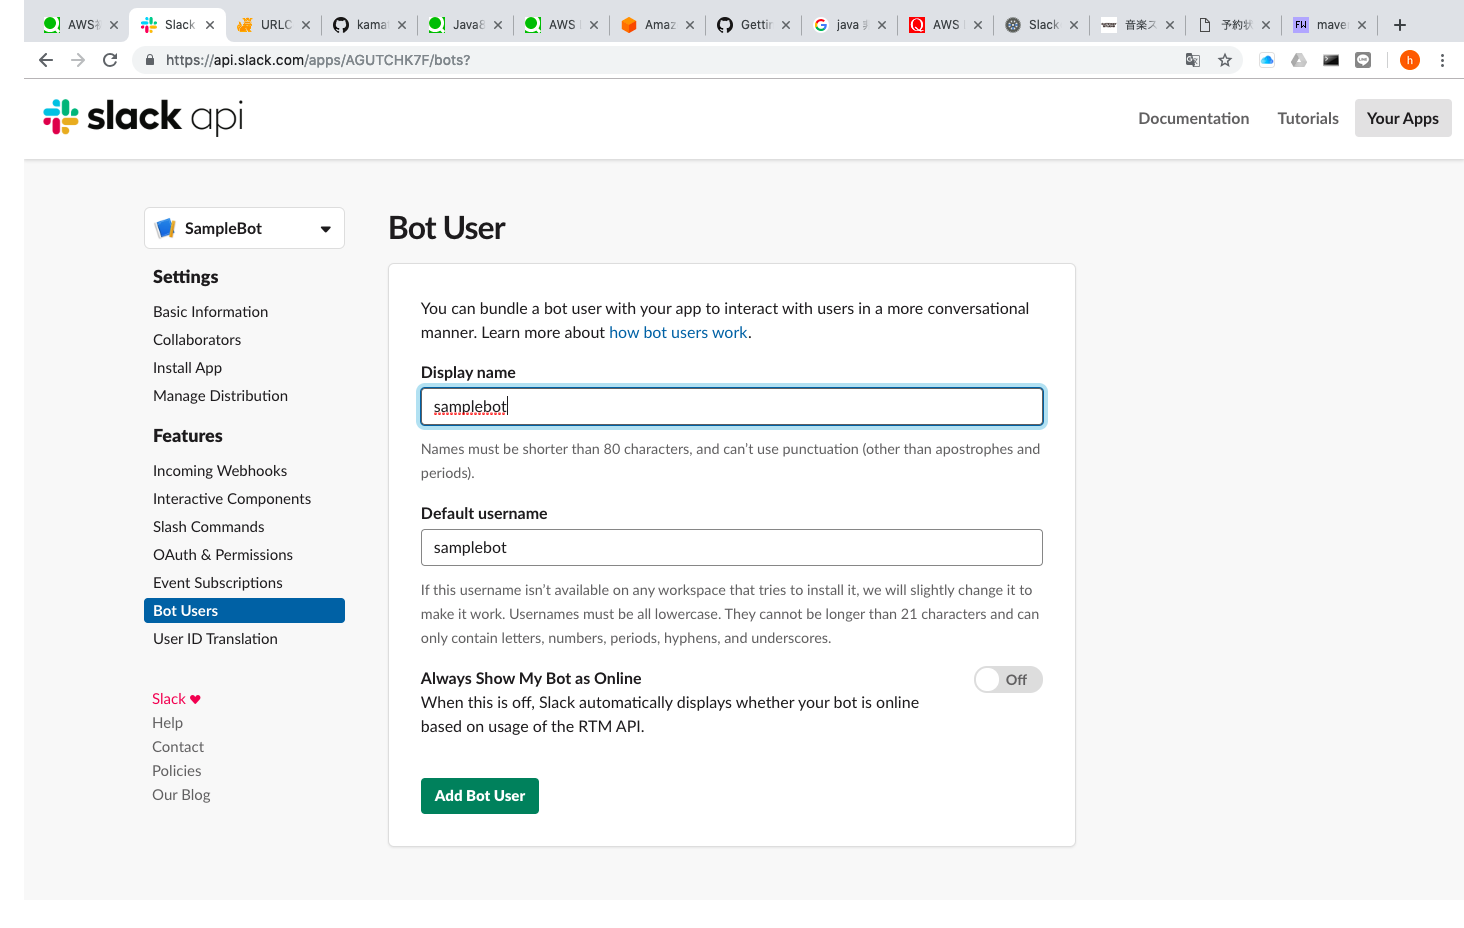Open the Chrome three-dot menu
The height and width of the screenshot is (928, 1464).
point(1442,60)
